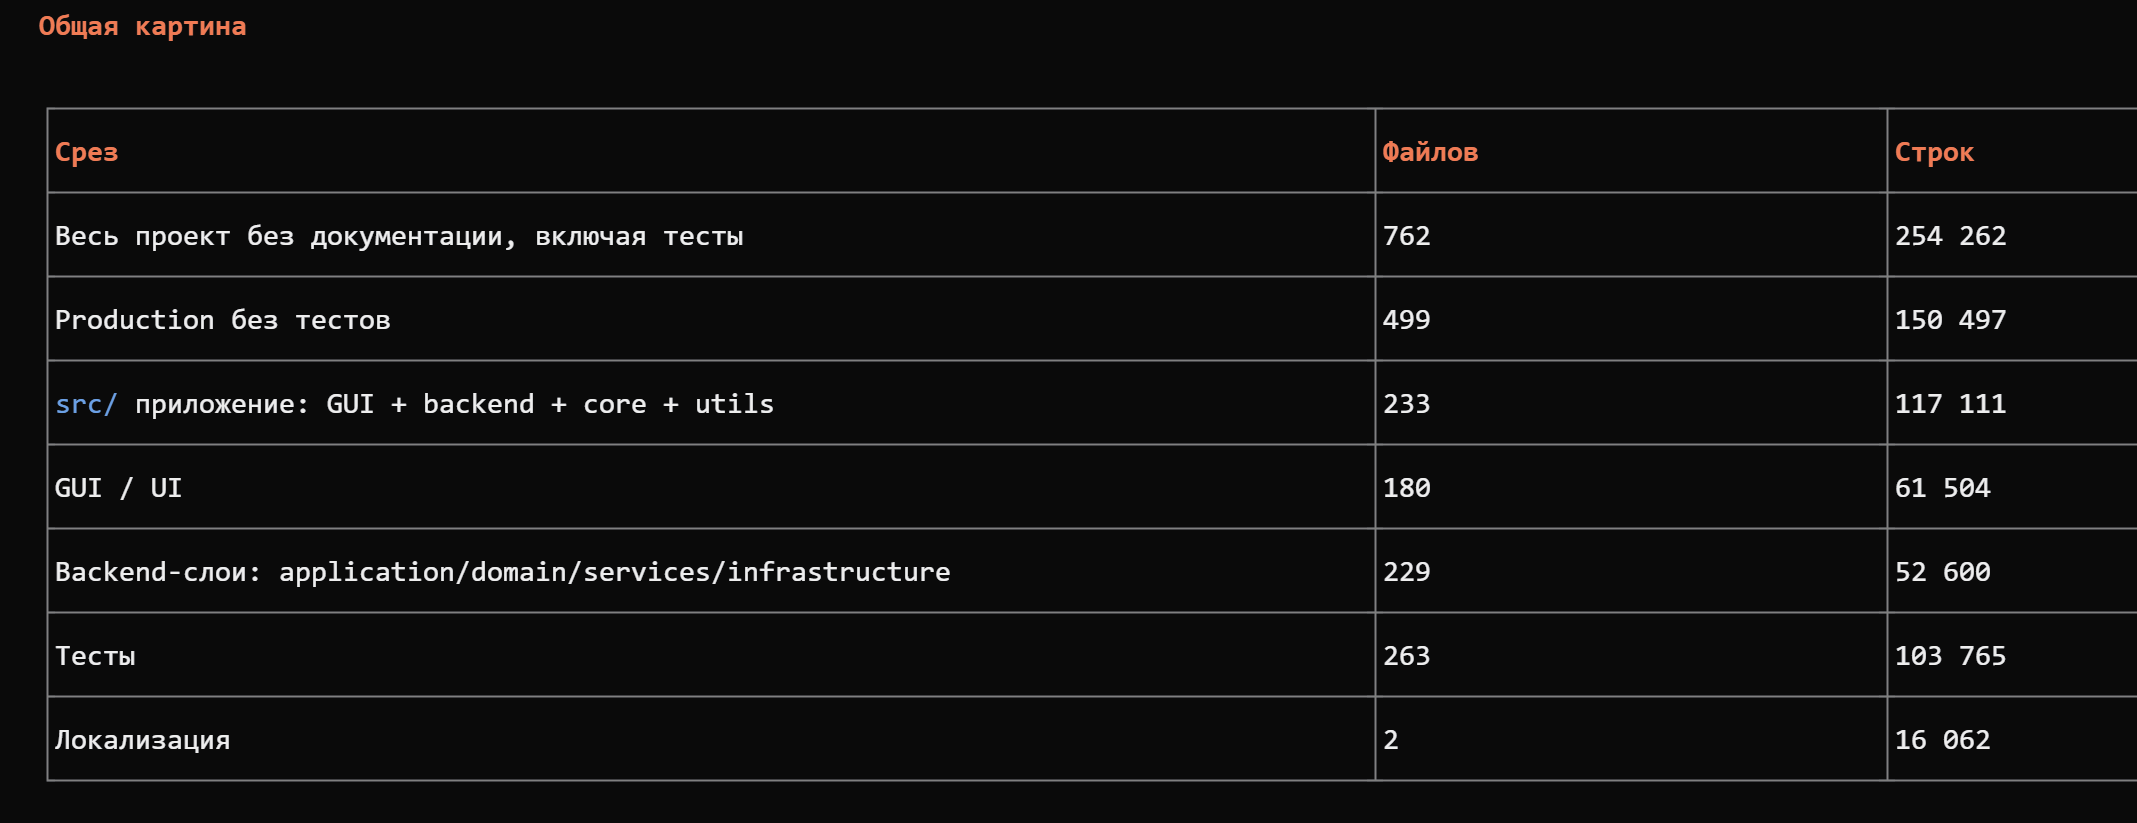Open the src/ link
Image resolution: width=2137 pixels, height=823 pixels.
86,404
